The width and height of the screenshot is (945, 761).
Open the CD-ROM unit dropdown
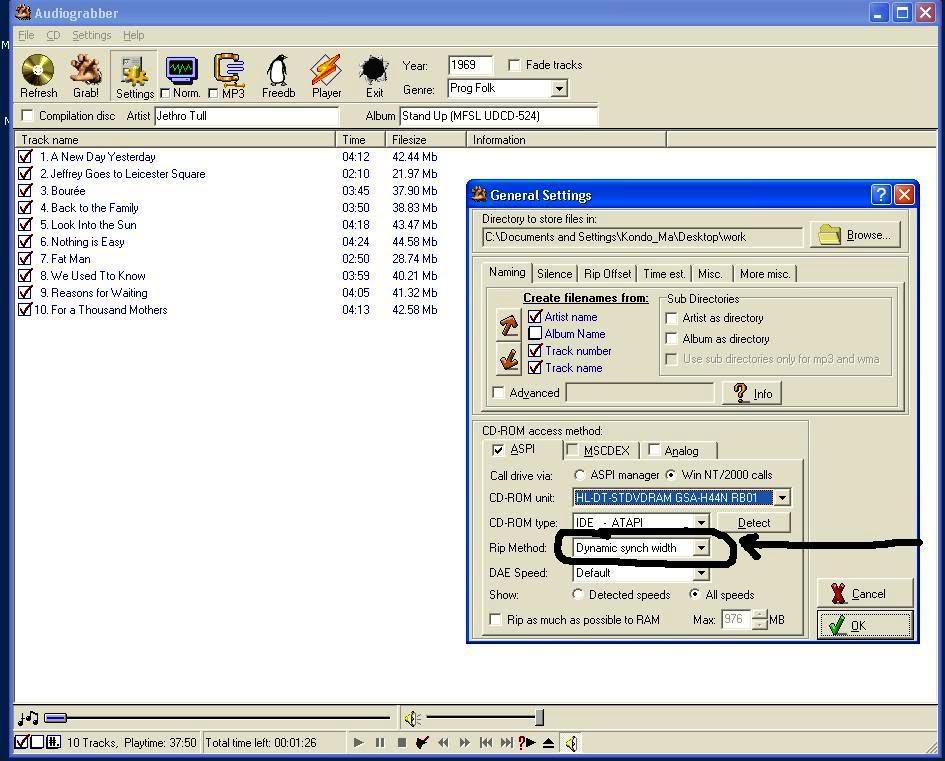pyautogui.click(x=782, y=498)
